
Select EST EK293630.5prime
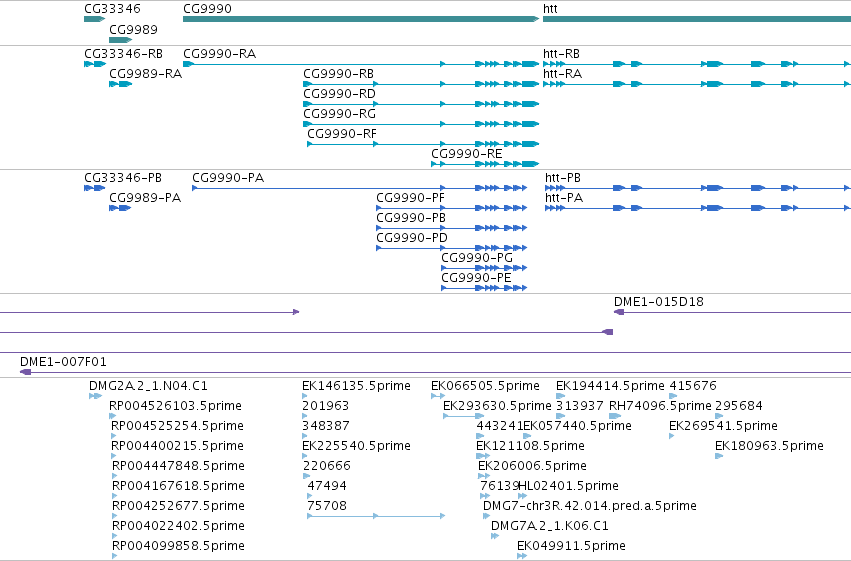pos(497,406)
